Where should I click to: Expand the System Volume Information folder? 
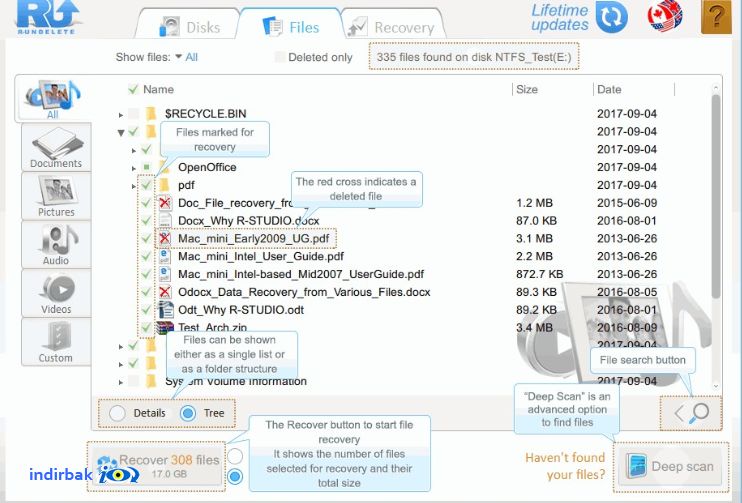point(121,382)
